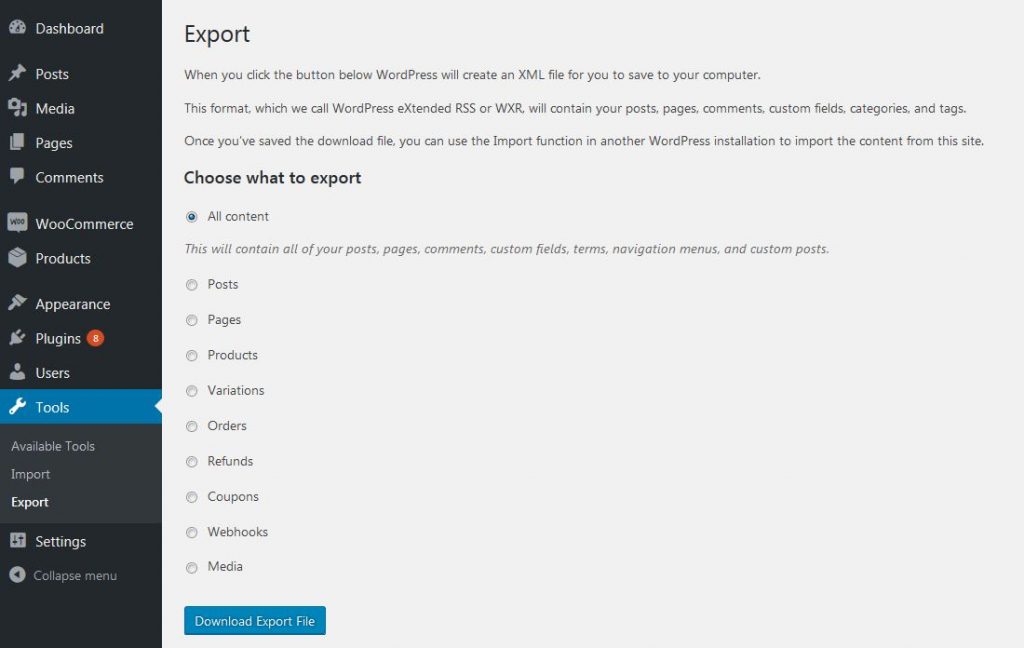Open the Plugins menu label
The image size is (1024, 648).
[58, 338]
